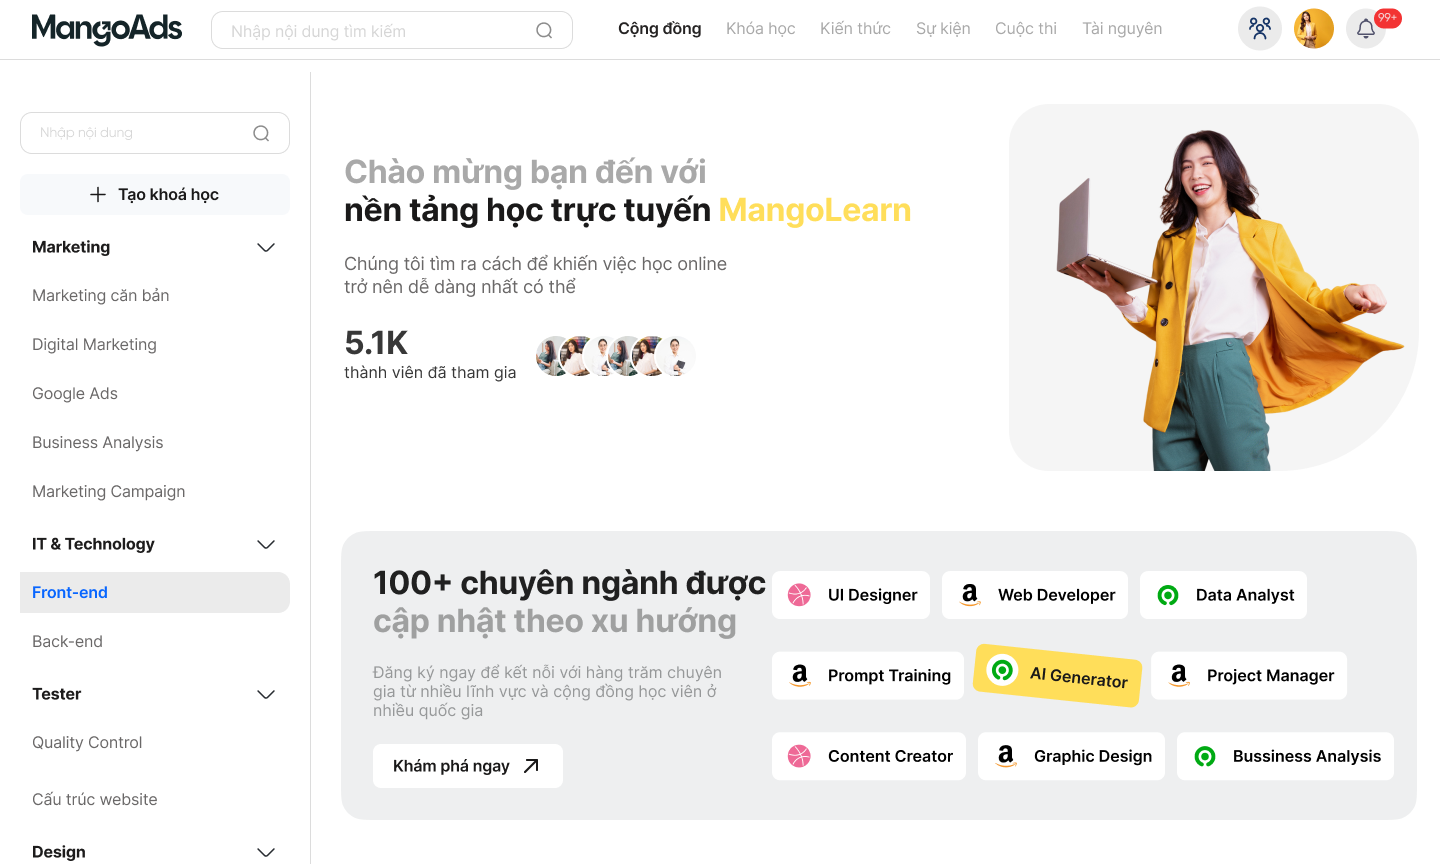Select Back-end in sidebar
The height and width of the screenshot is (864, 1440).
tap(67, 642)
